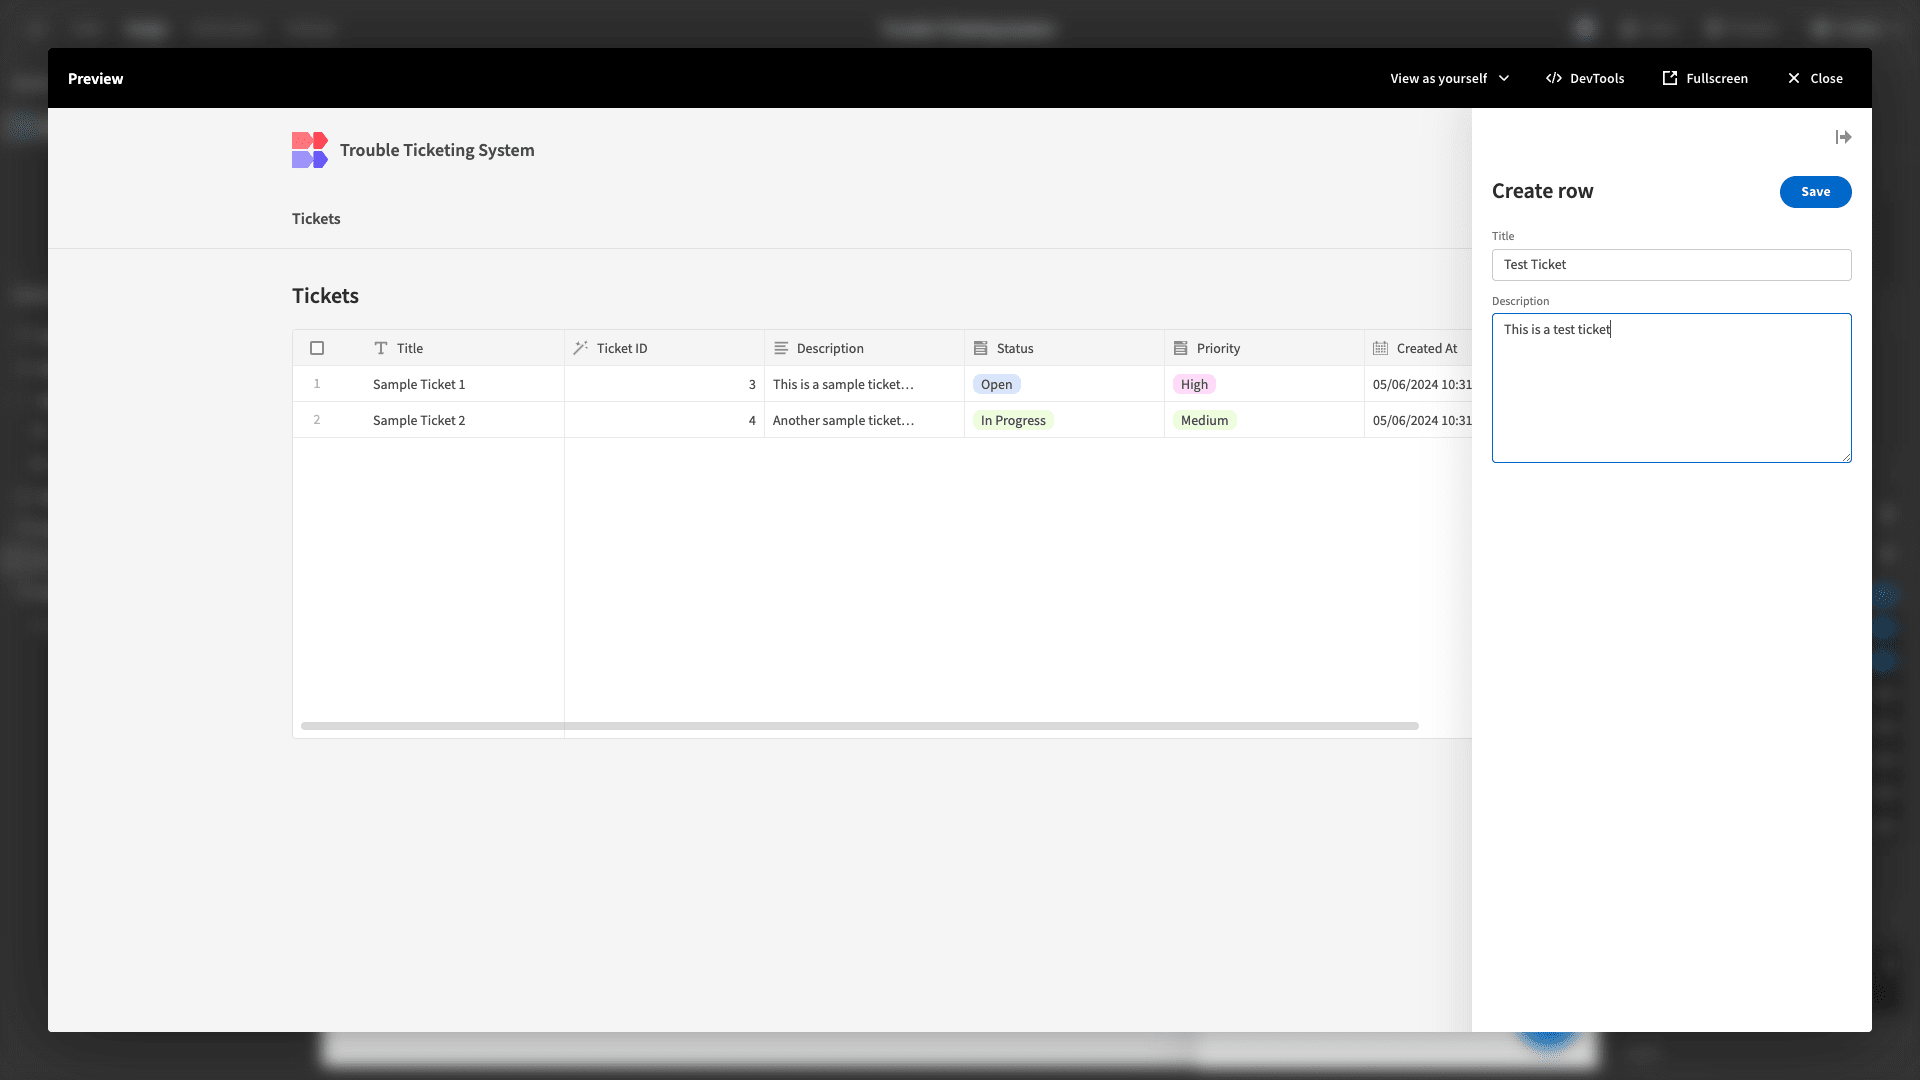Open the Tickets navigation link
Image resolution: width=1920 pixels, height=1080 pixels.
tap(316, 219)
